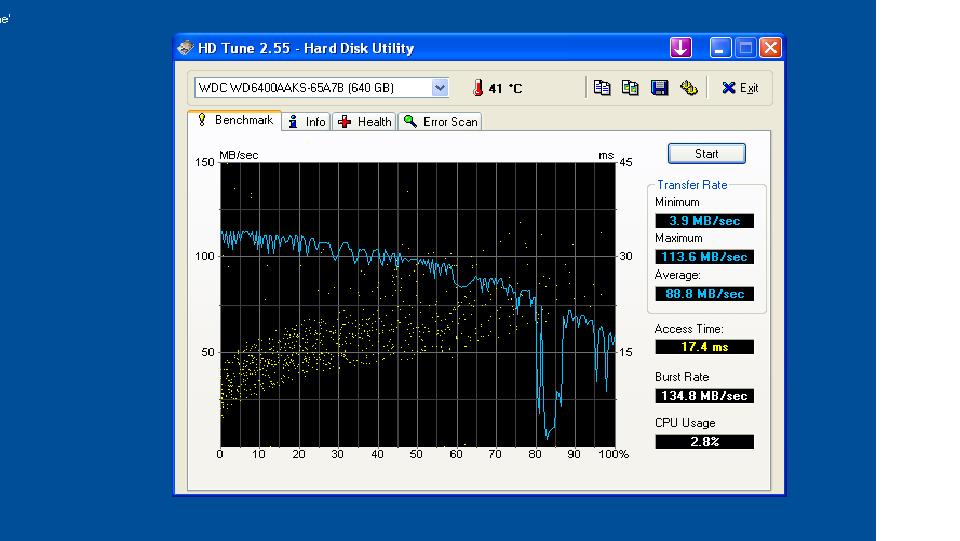Click the benchmark graph area

point(418,304)
